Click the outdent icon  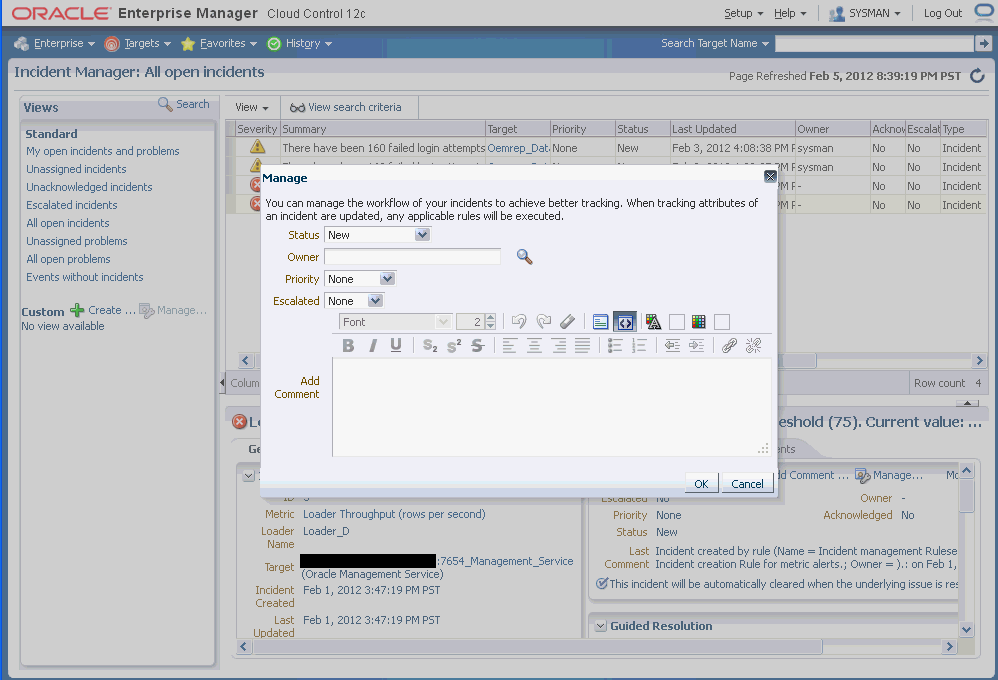672,346
